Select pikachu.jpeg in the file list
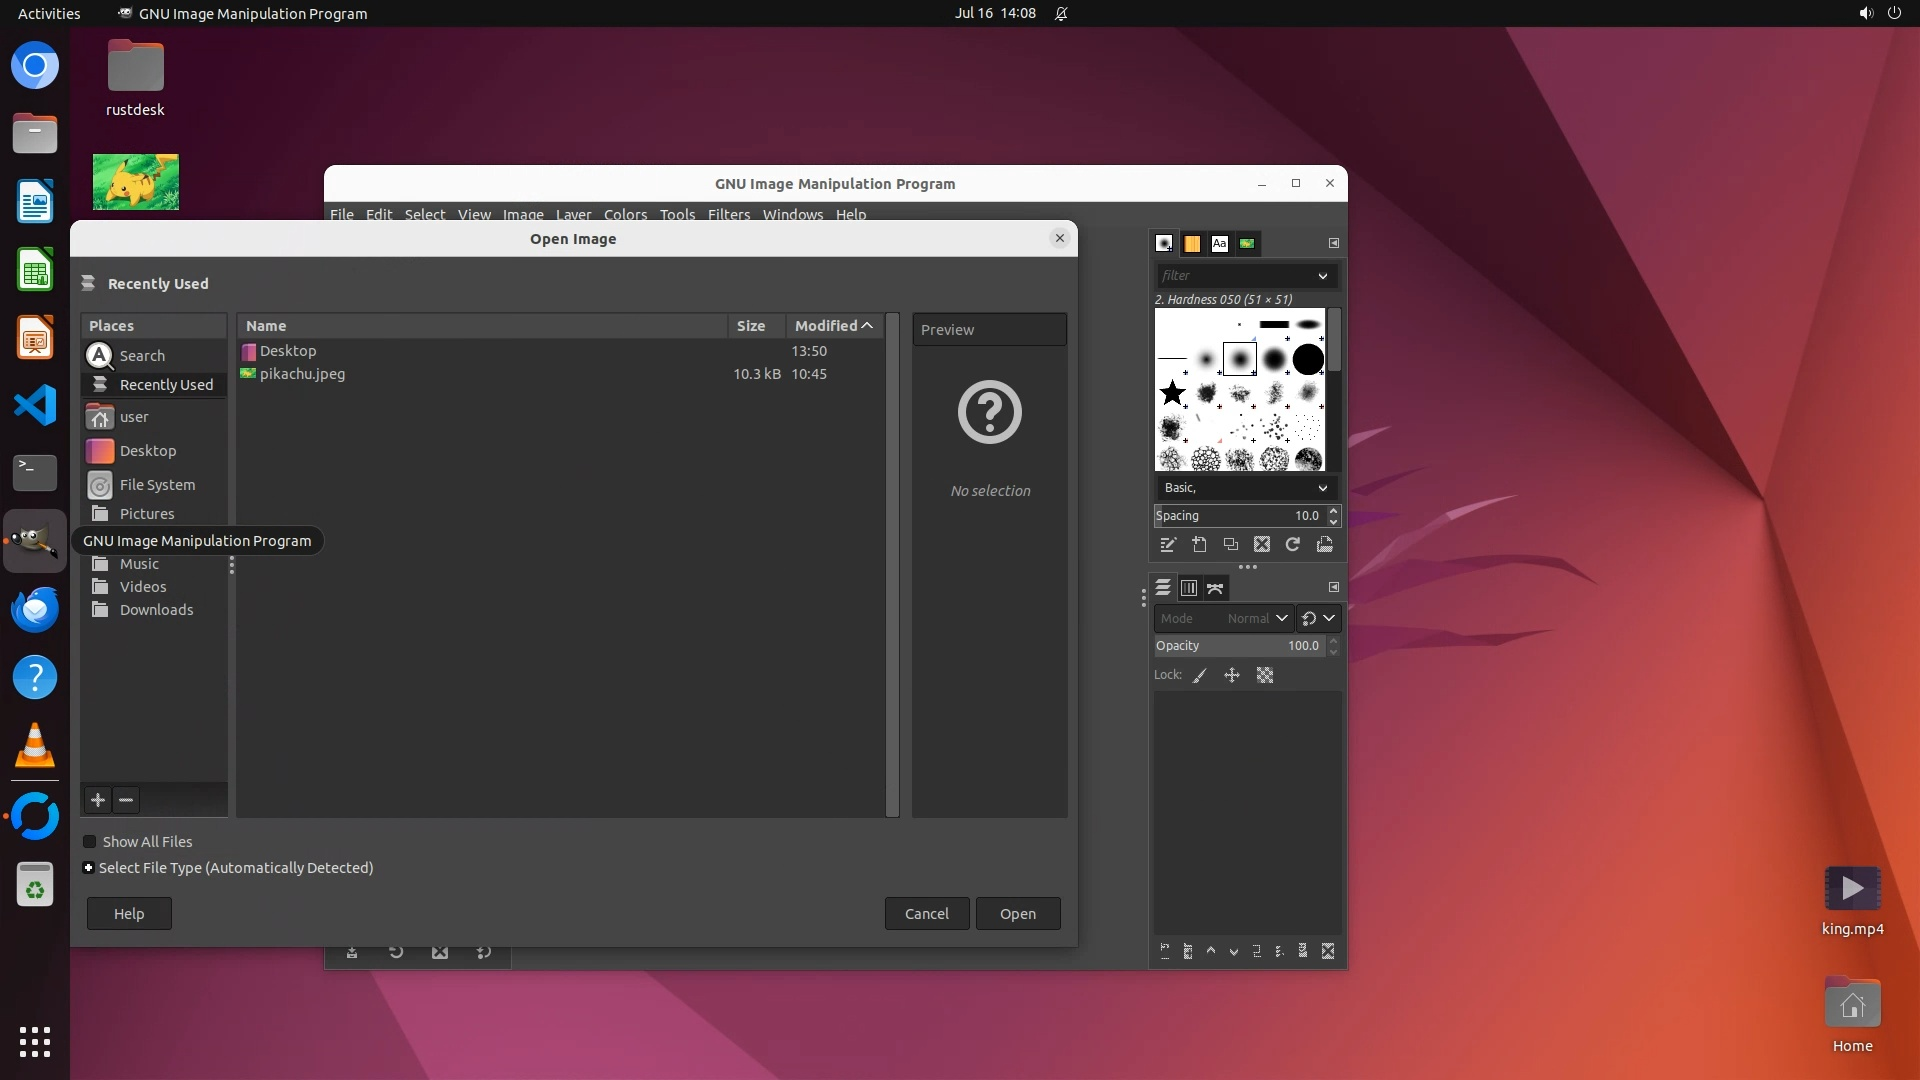 point(302,374)
